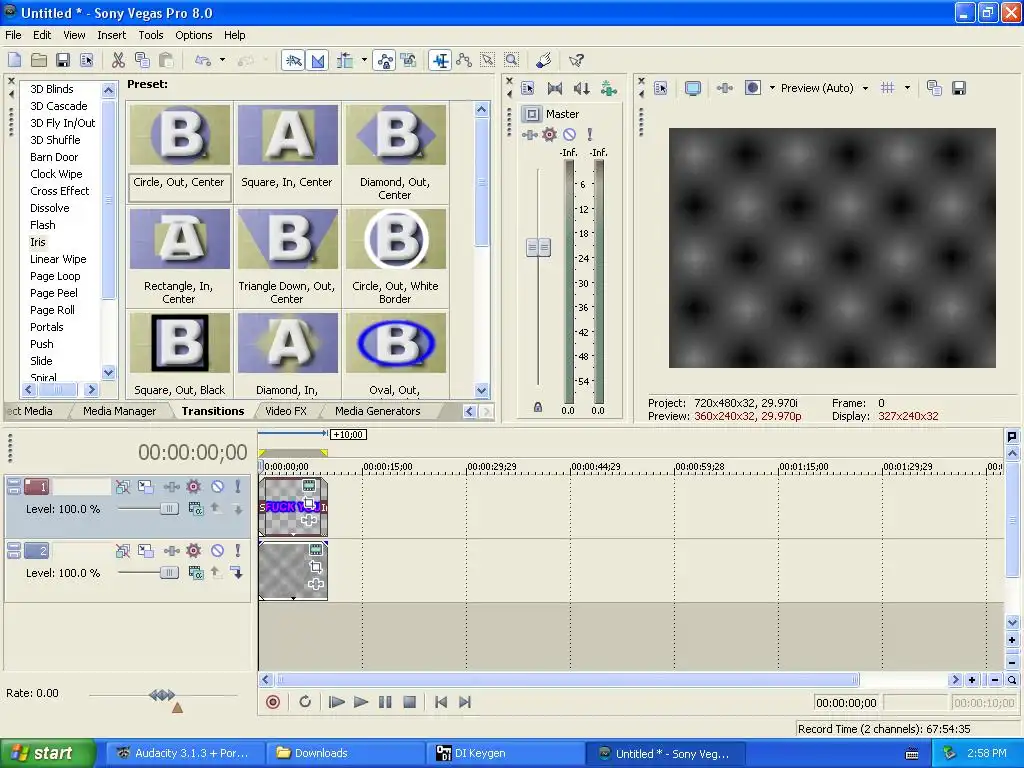Open Master bus FX gear icon
Screen dimensions: 1024x768
tap(550, 135)
